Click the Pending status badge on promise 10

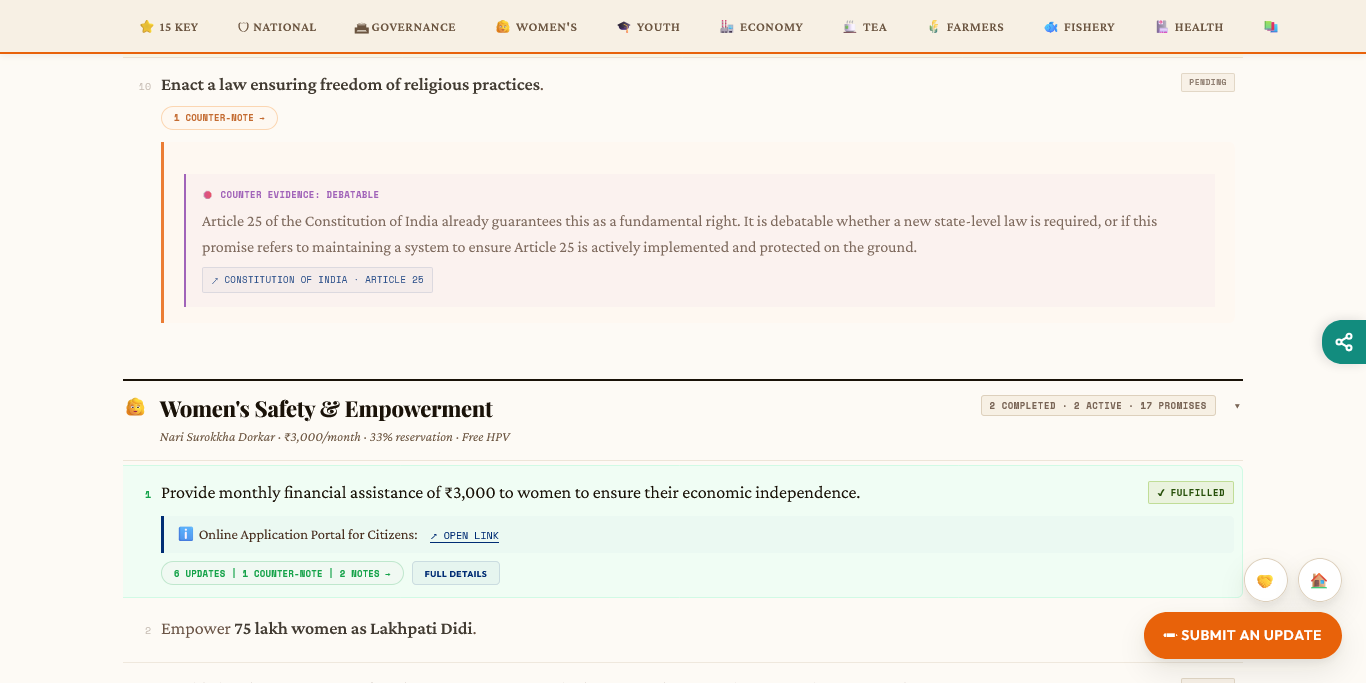pos(1208,82)
